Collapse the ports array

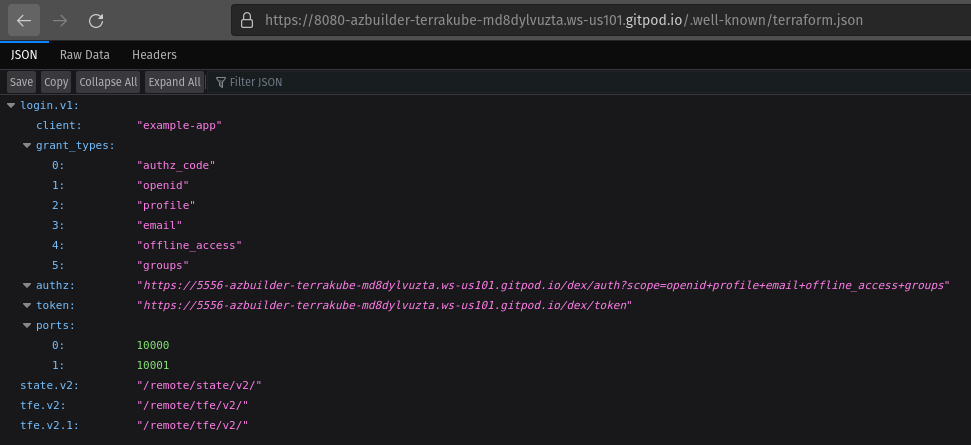27,325
